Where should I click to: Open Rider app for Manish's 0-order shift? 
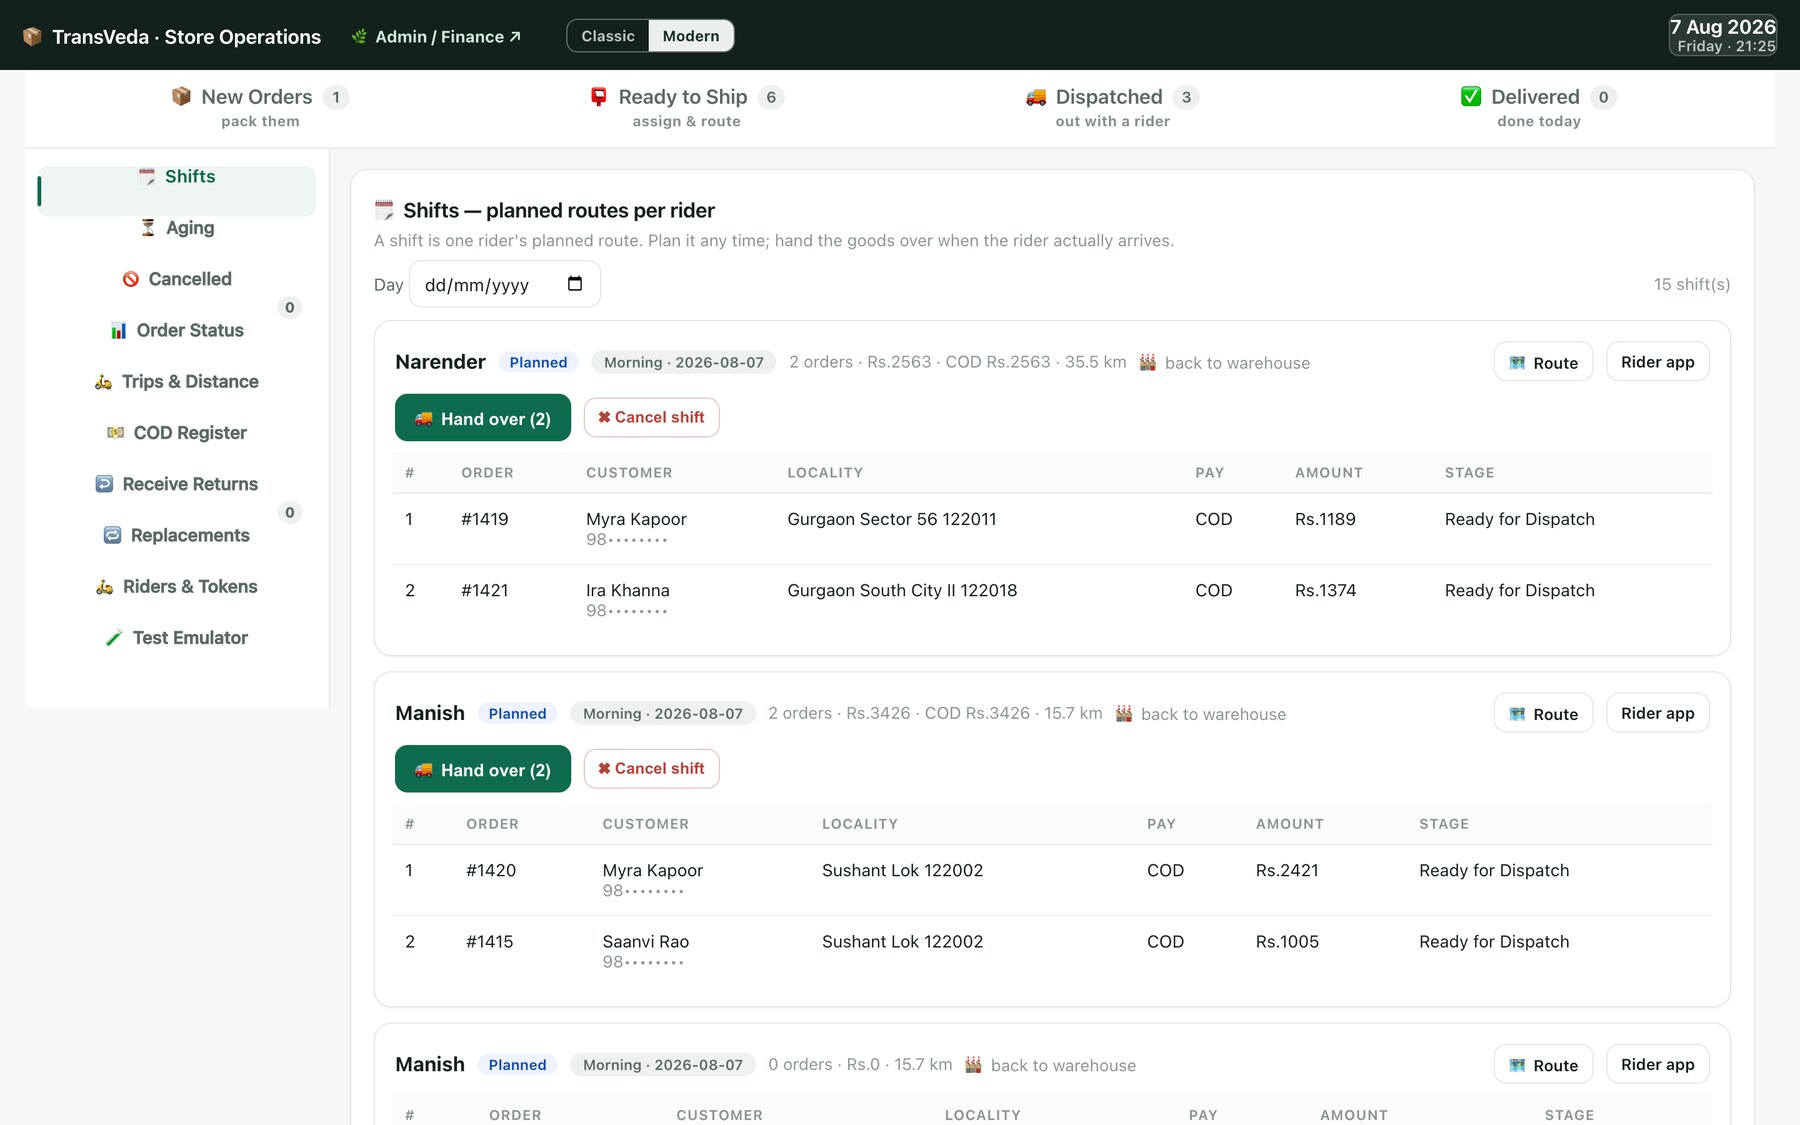(1657, 1064)
